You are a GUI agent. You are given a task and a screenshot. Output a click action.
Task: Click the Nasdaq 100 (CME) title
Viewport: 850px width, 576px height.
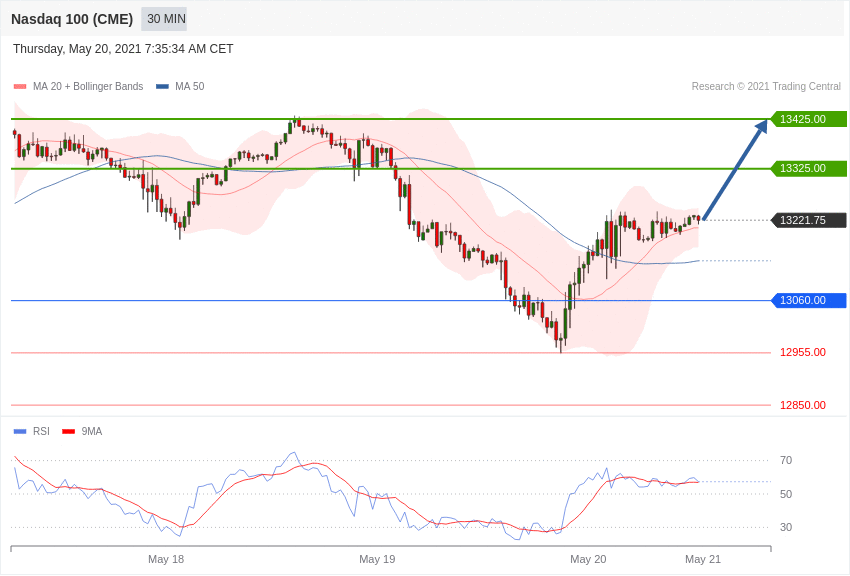pos(72,19)
